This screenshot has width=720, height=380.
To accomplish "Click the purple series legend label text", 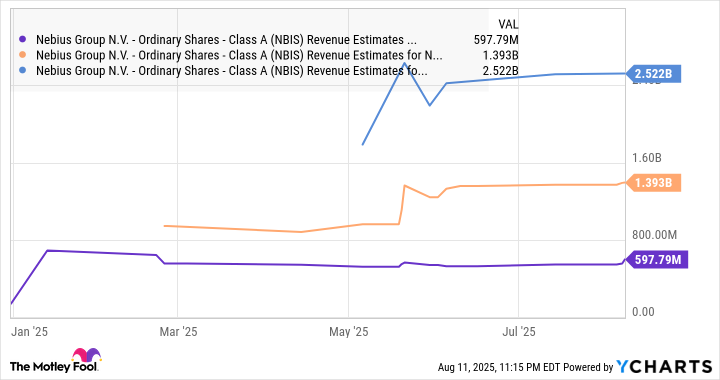I will pyautogui.click(x=226, y=40).
